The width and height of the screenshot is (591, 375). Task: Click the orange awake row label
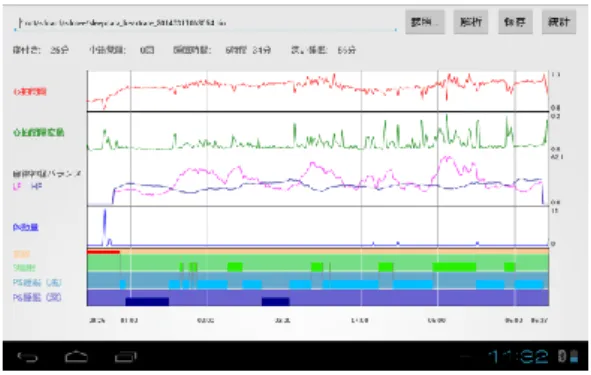[21, 254]
